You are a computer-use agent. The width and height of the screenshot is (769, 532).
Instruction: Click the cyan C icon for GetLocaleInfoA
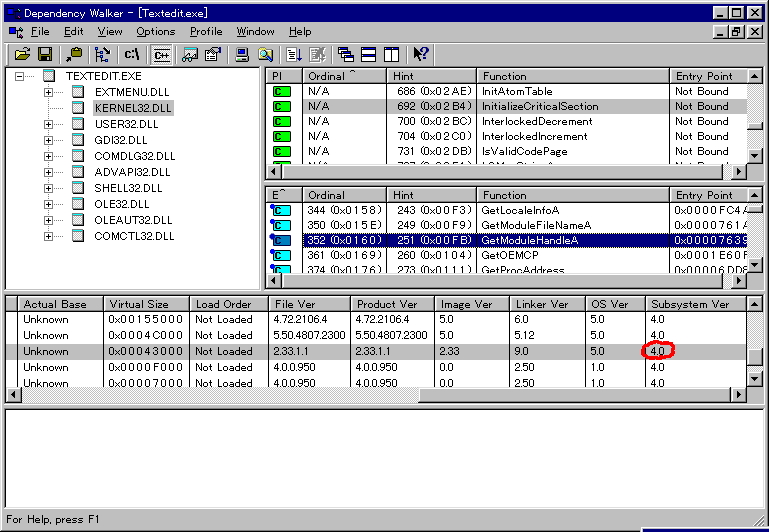pos(281,210)
